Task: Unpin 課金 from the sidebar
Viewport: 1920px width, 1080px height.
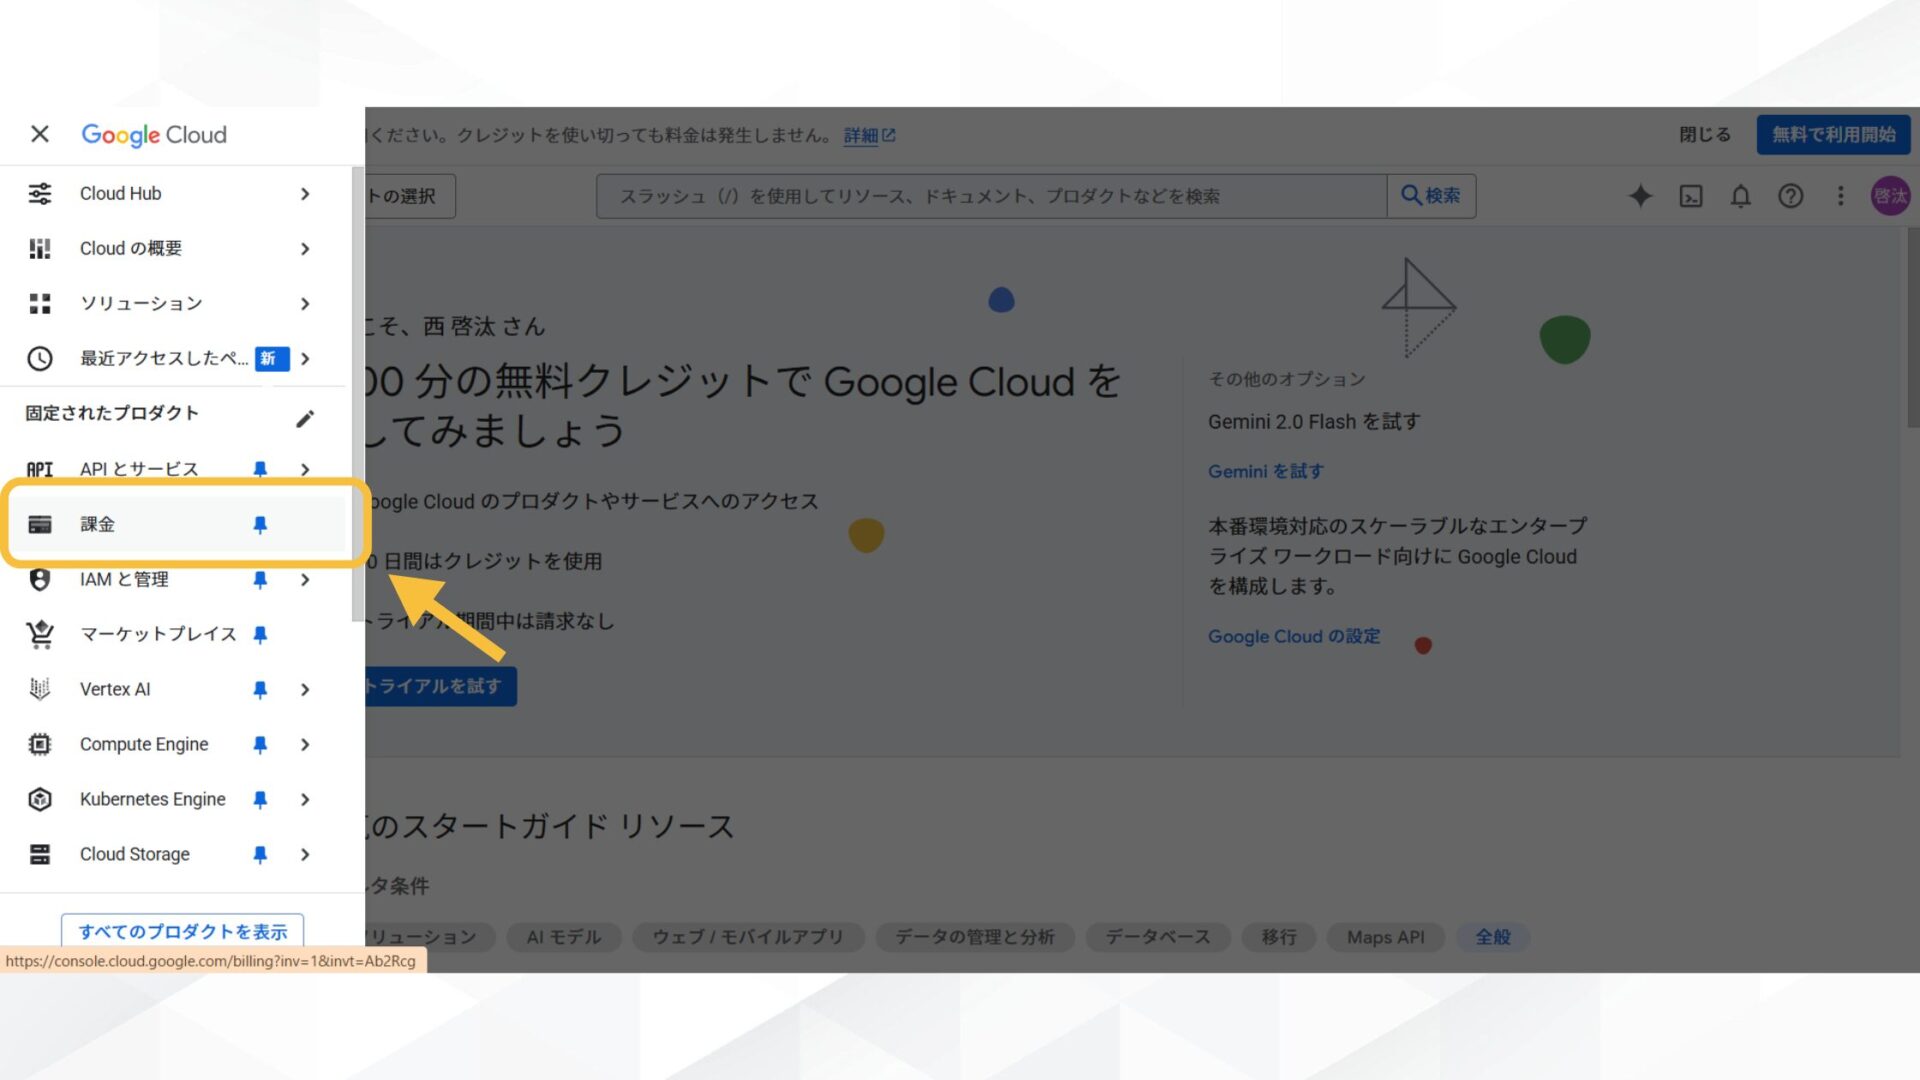Action: [260, 524]
